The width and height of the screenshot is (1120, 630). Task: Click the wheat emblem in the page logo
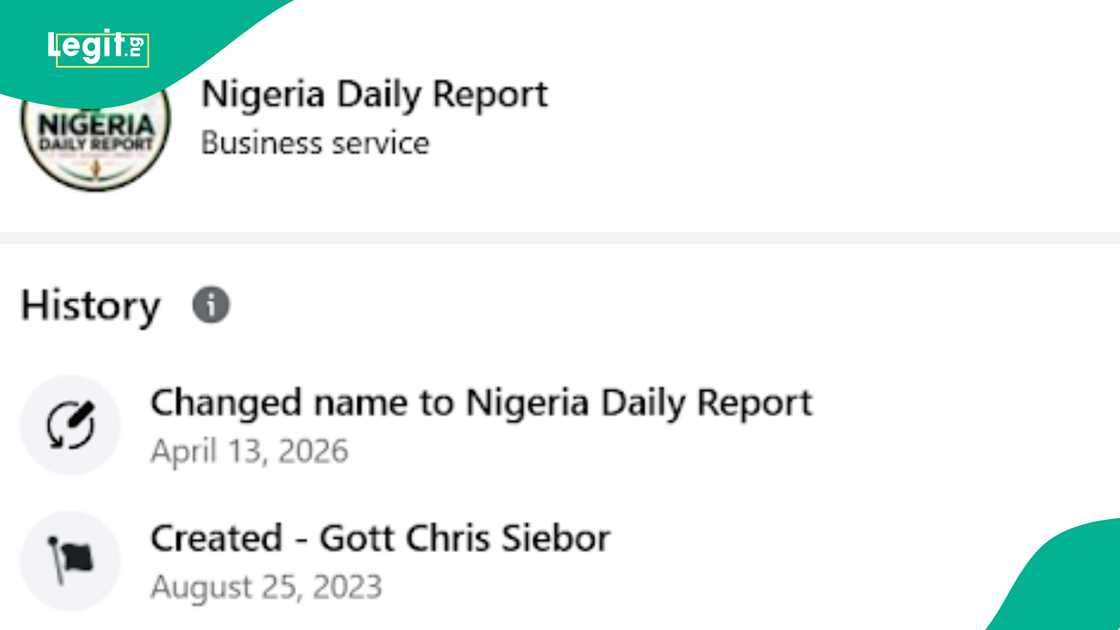pyautogui.click(x=95, y=170)
